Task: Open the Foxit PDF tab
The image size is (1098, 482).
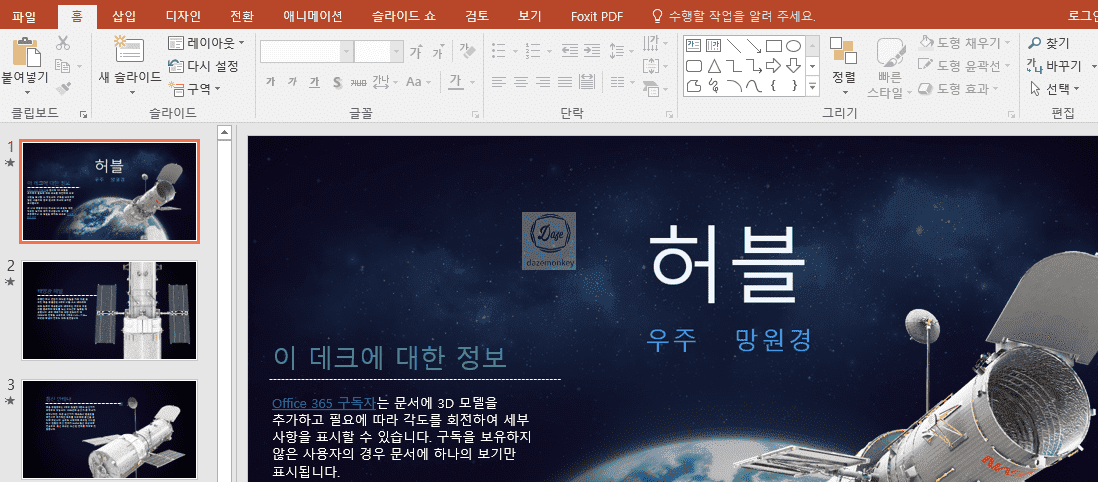Action: pyautogui.click(x=597, y=16)
